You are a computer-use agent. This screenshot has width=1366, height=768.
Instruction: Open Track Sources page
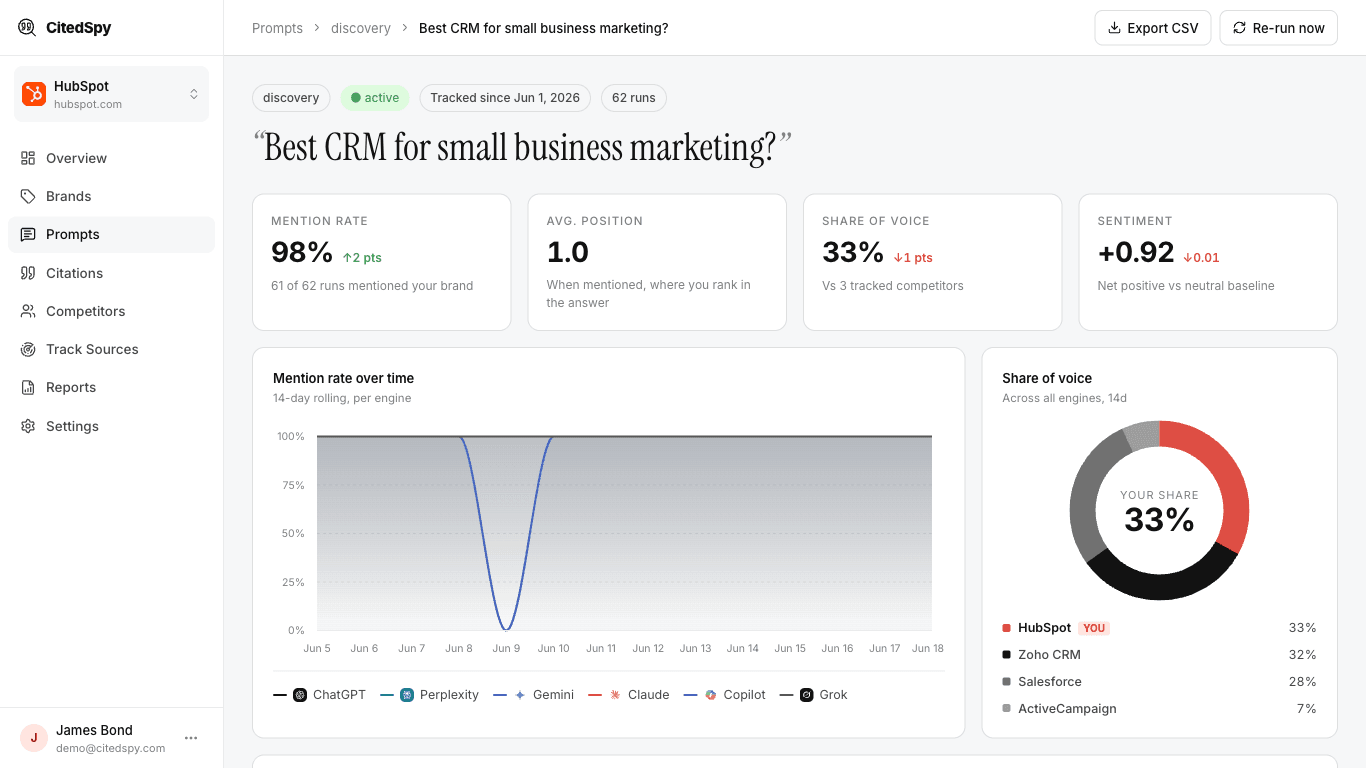[111, 349]
